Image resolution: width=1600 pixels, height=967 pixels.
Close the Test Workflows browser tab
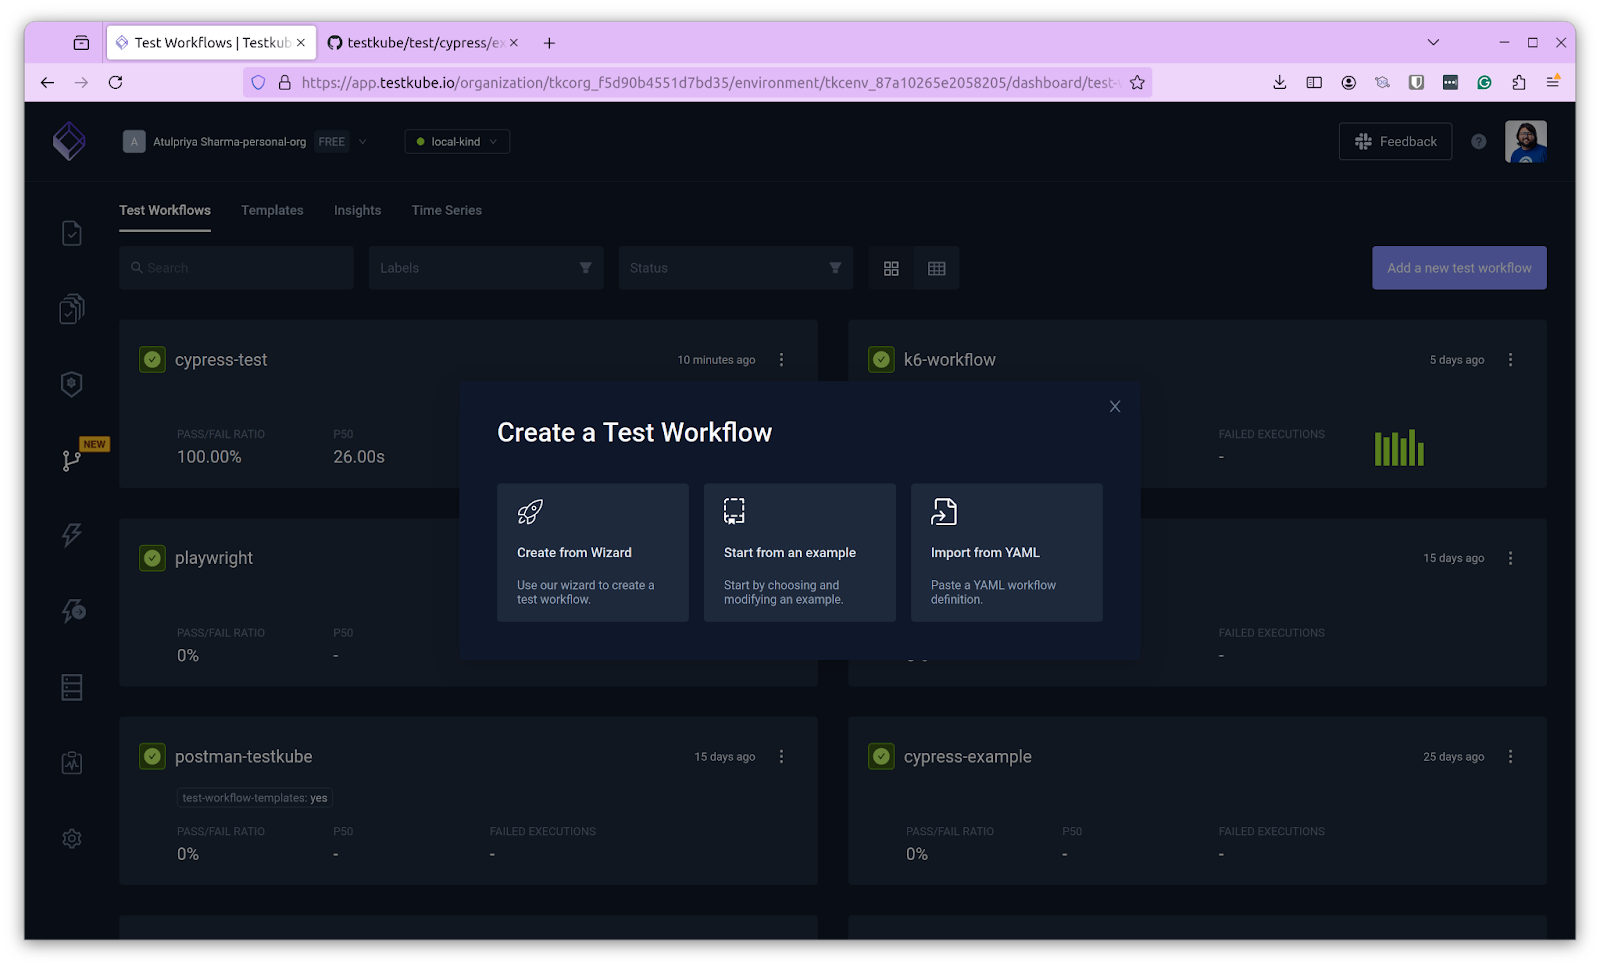tap(301, 43)
